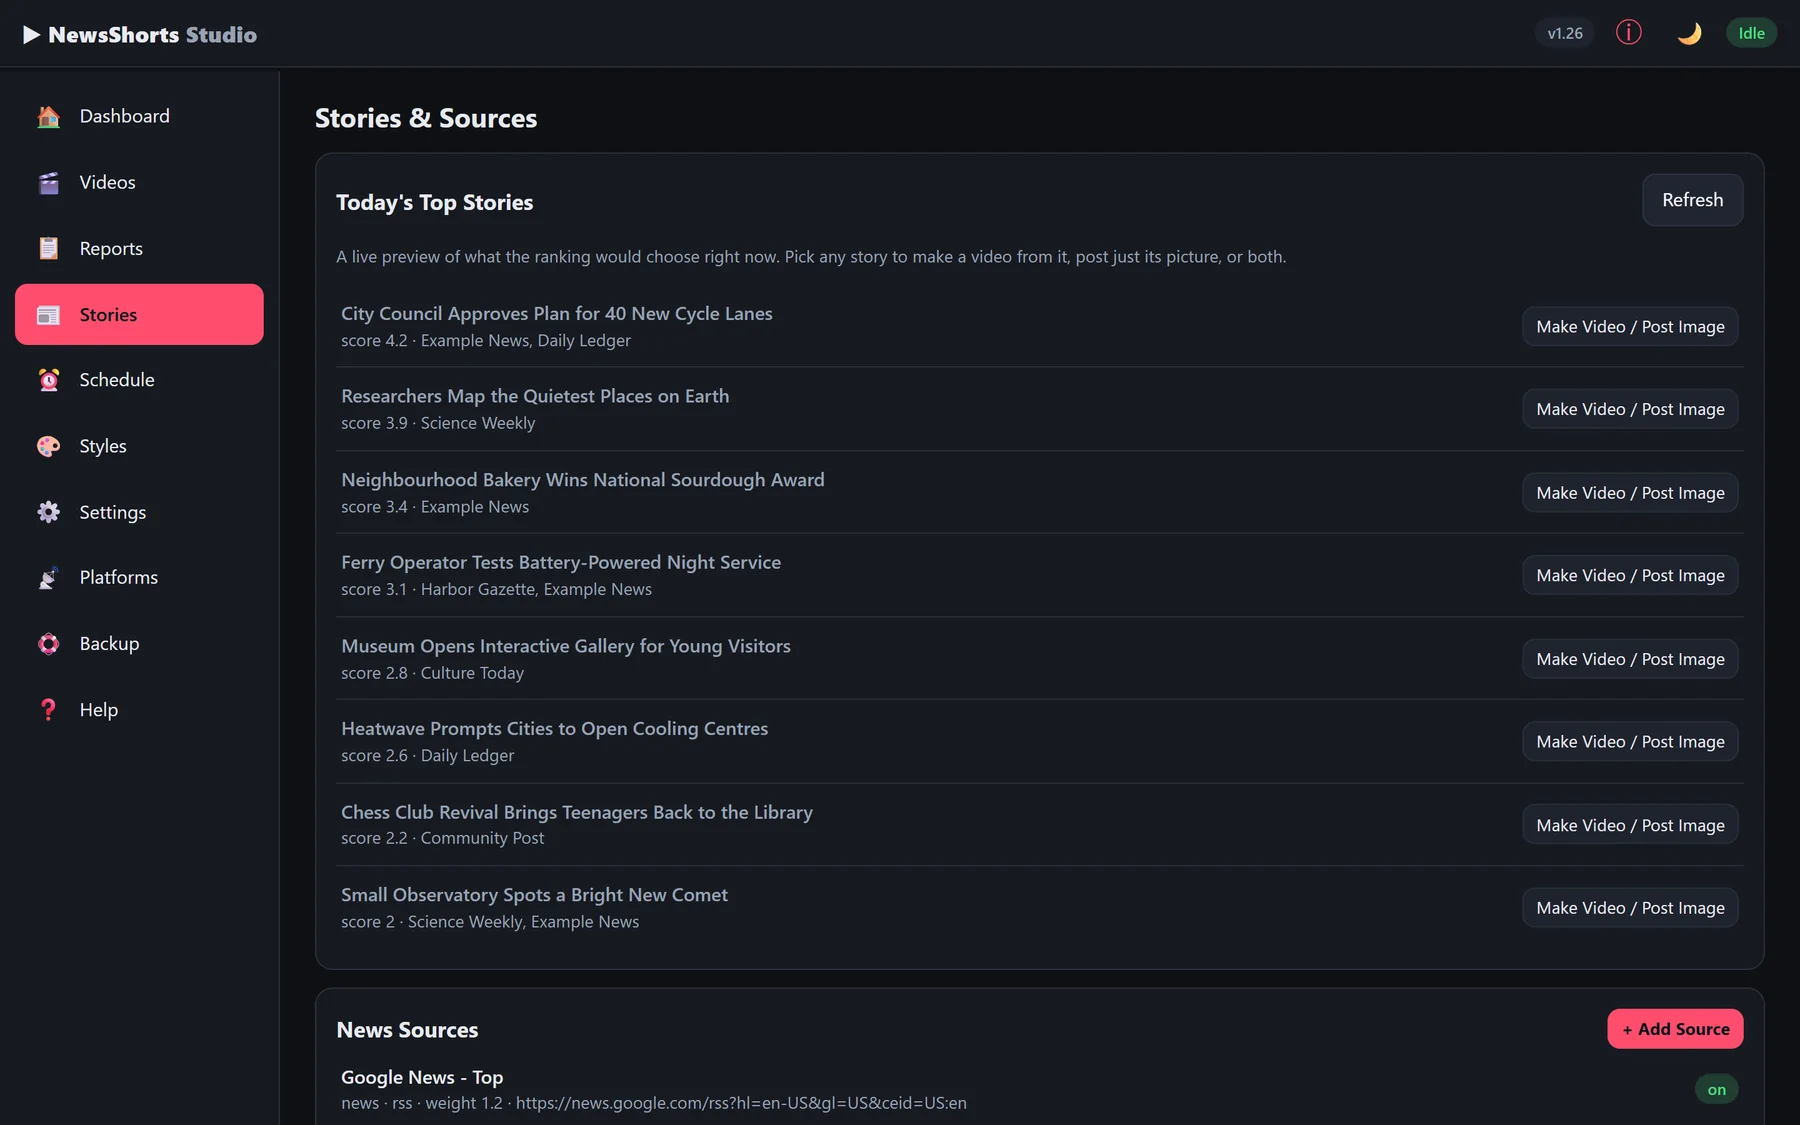Click the Help label in the sidebar

(x=99, y=710)
